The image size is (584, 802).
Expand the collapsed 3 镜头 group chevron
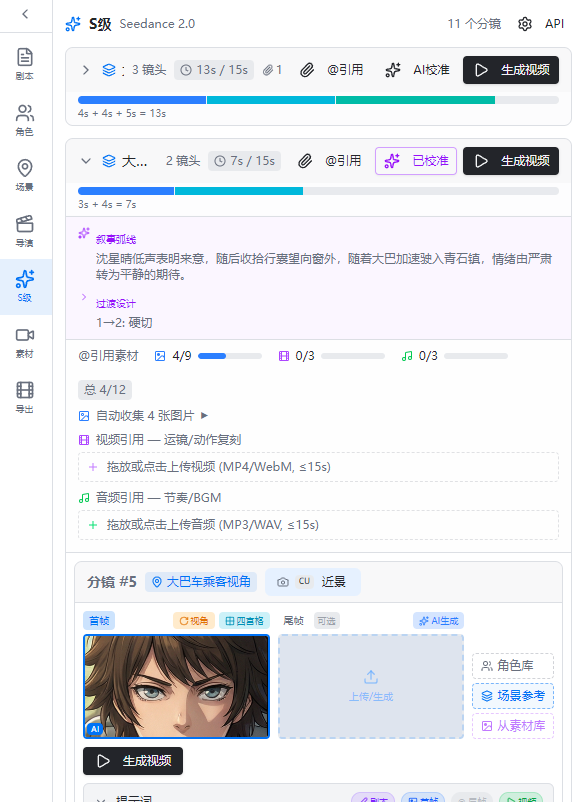[86, 70]
